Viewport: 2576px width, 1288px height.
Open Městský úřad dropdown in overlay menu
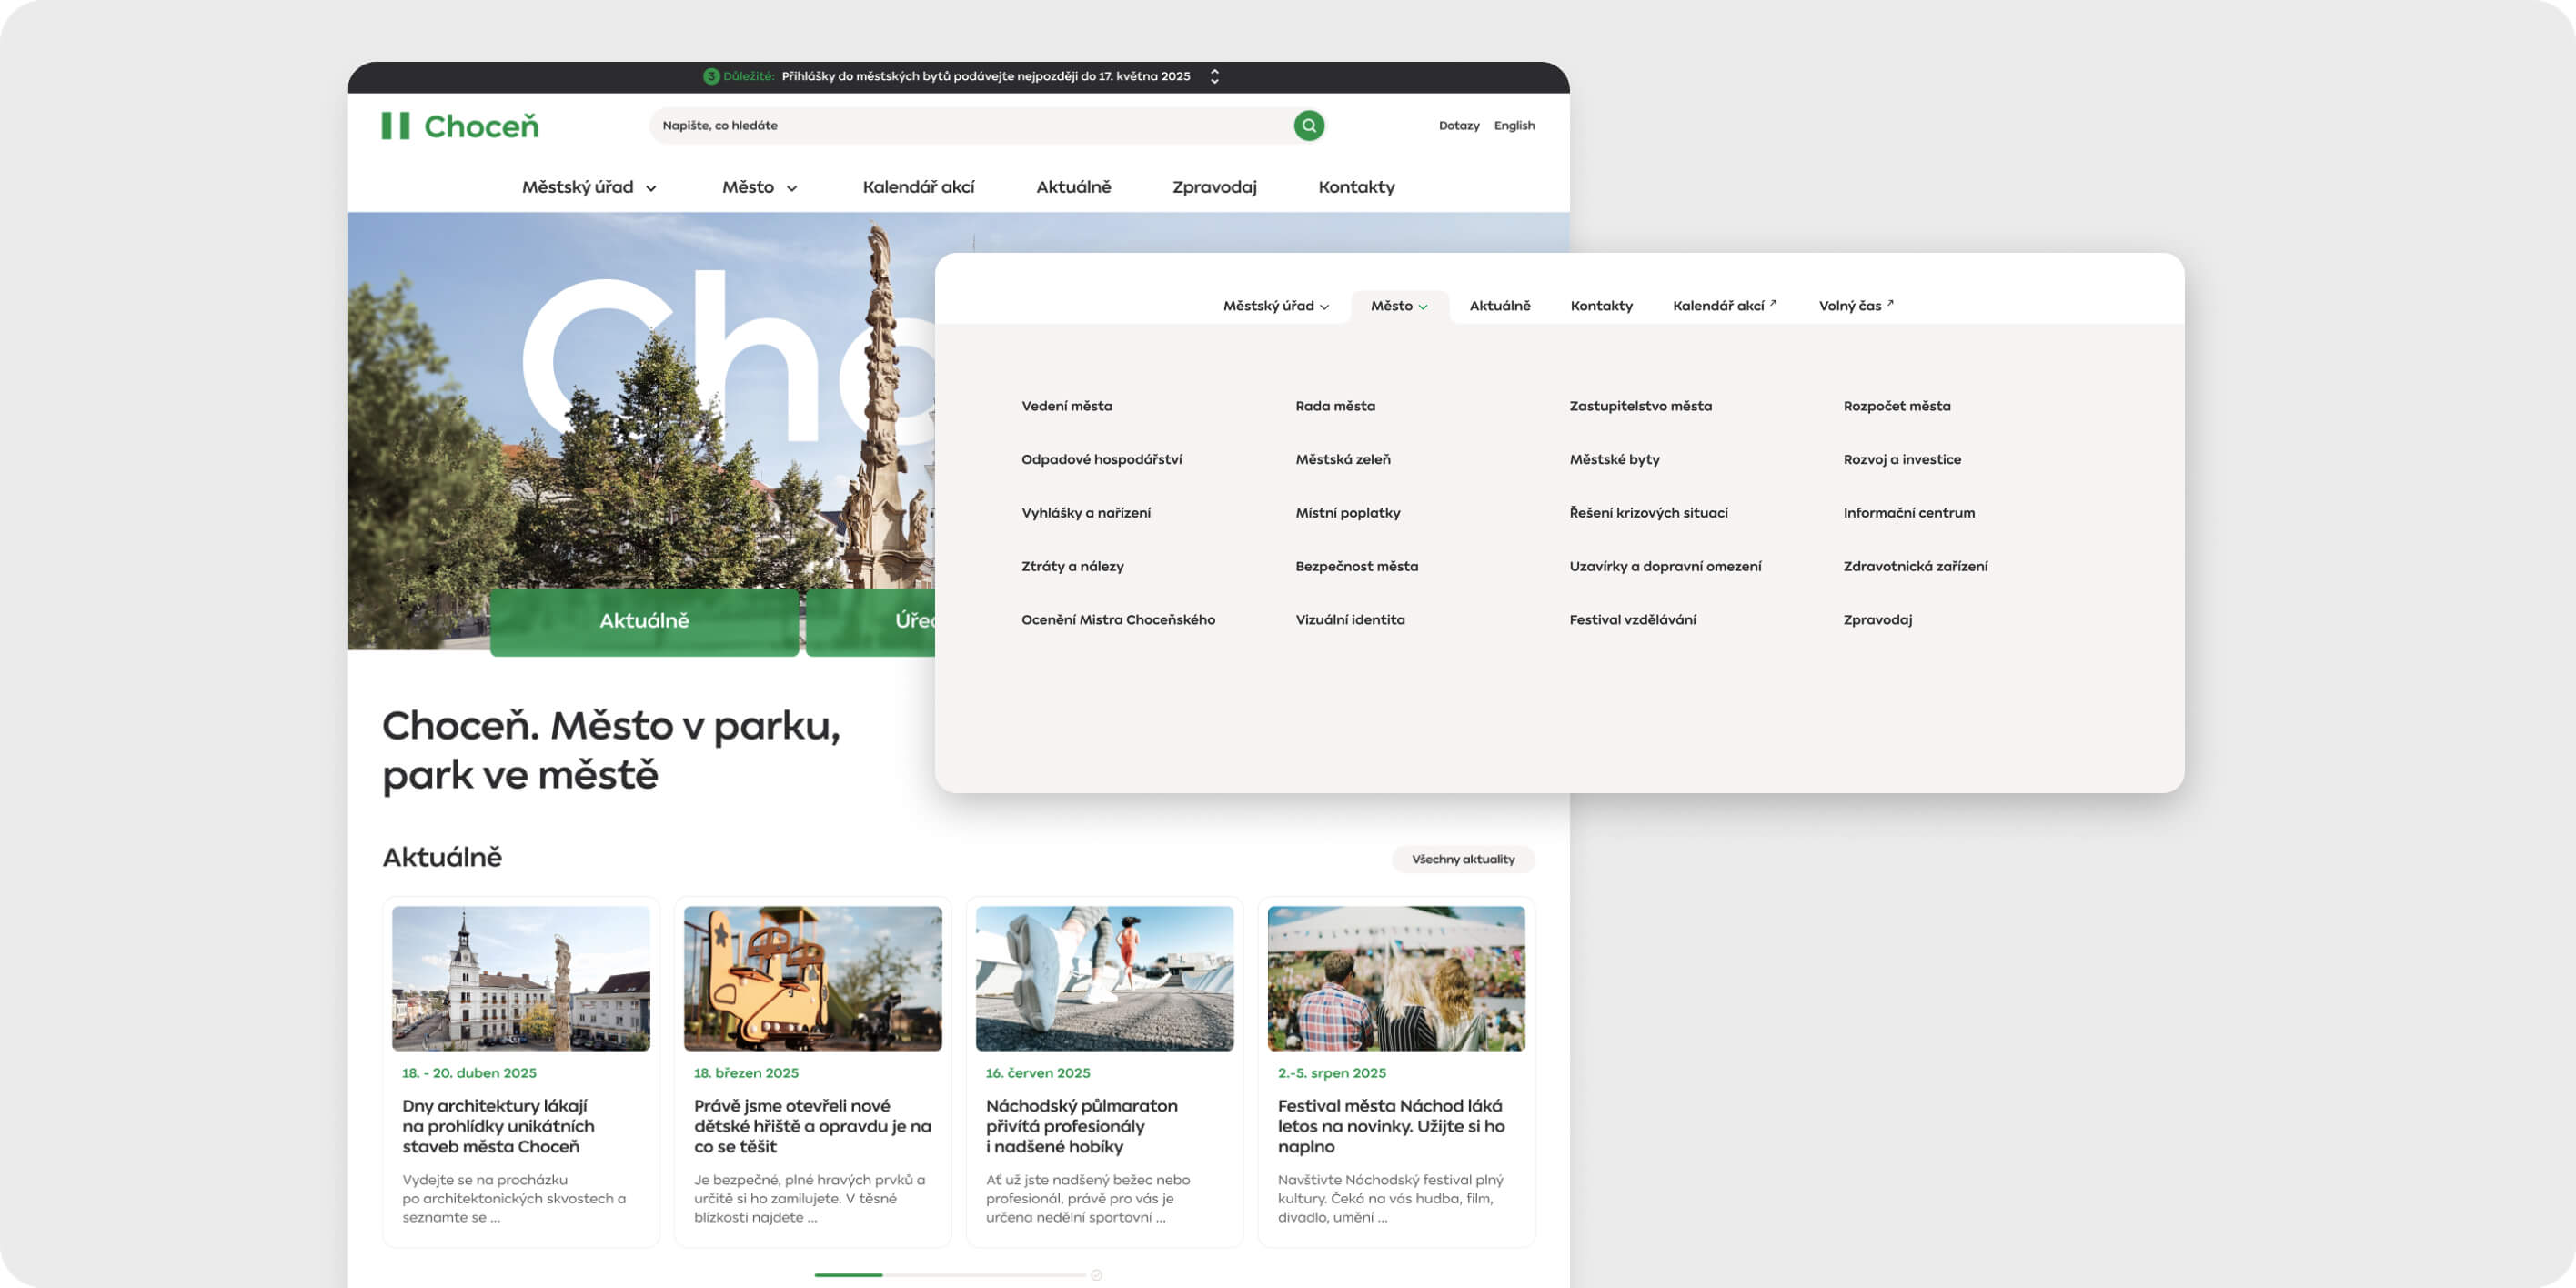click(x=1275, y=306)
